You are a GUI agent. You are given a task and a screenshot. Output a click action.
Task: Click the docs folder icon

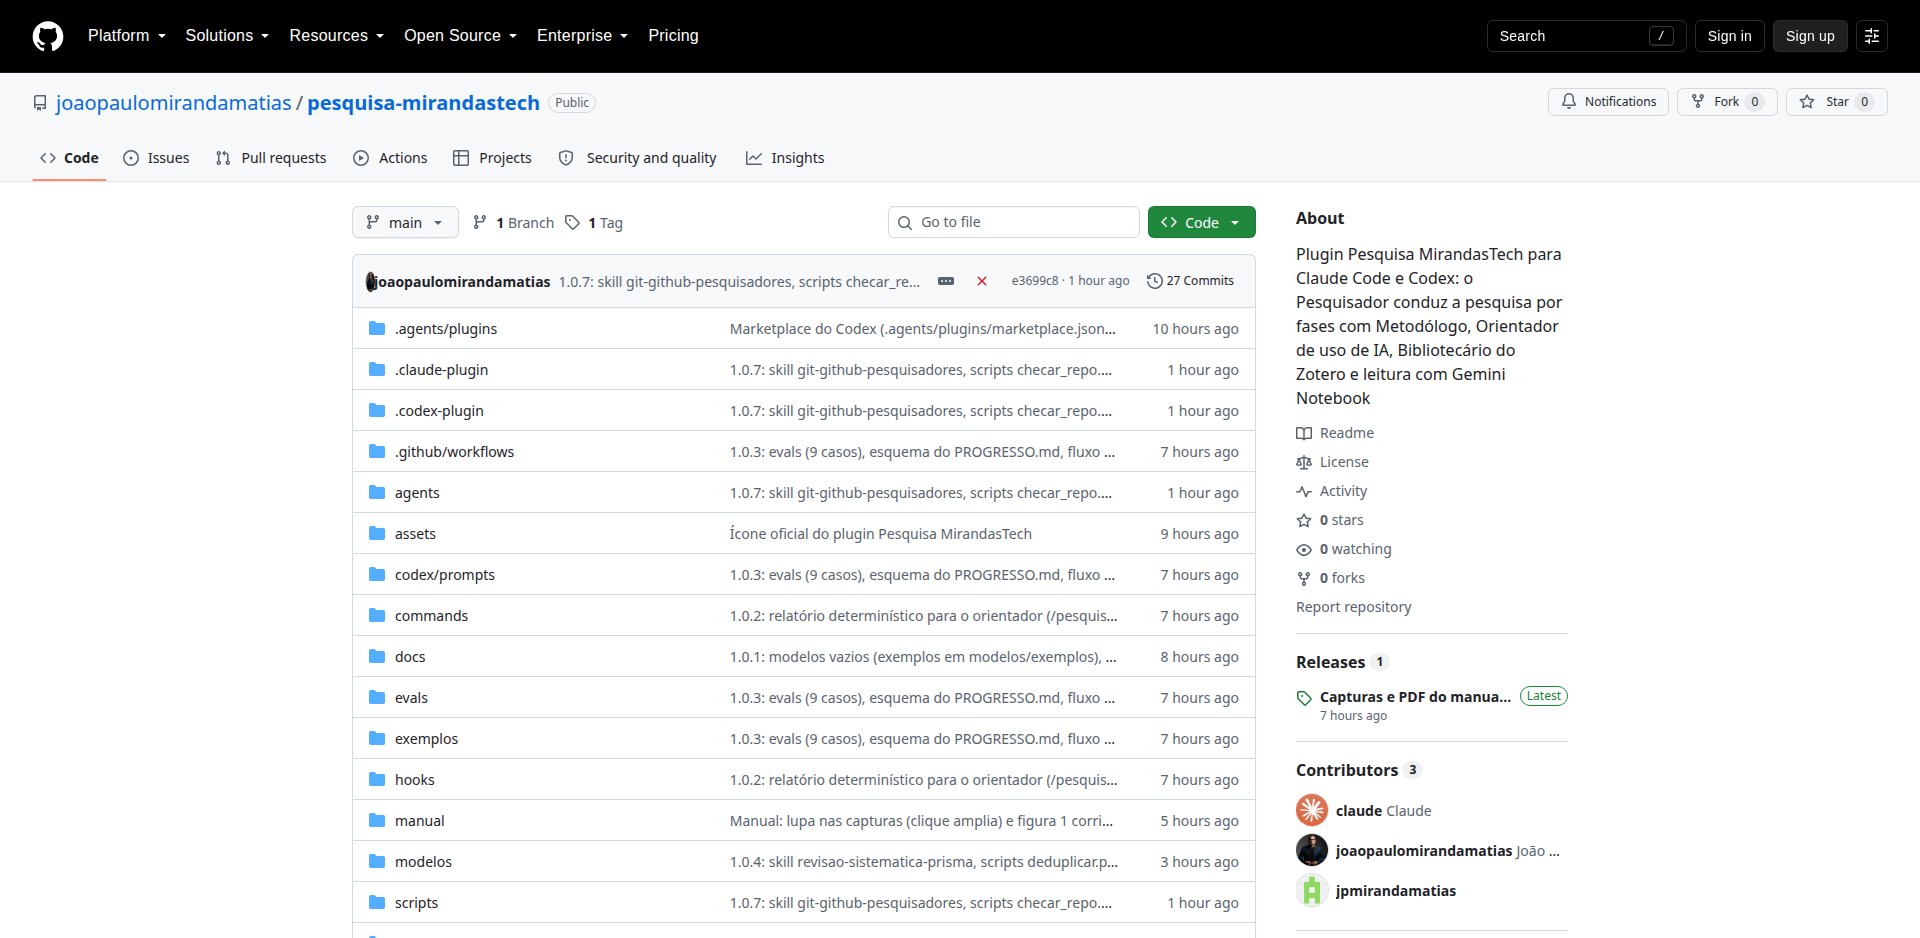pyautogui.click(x=377, y=656)
